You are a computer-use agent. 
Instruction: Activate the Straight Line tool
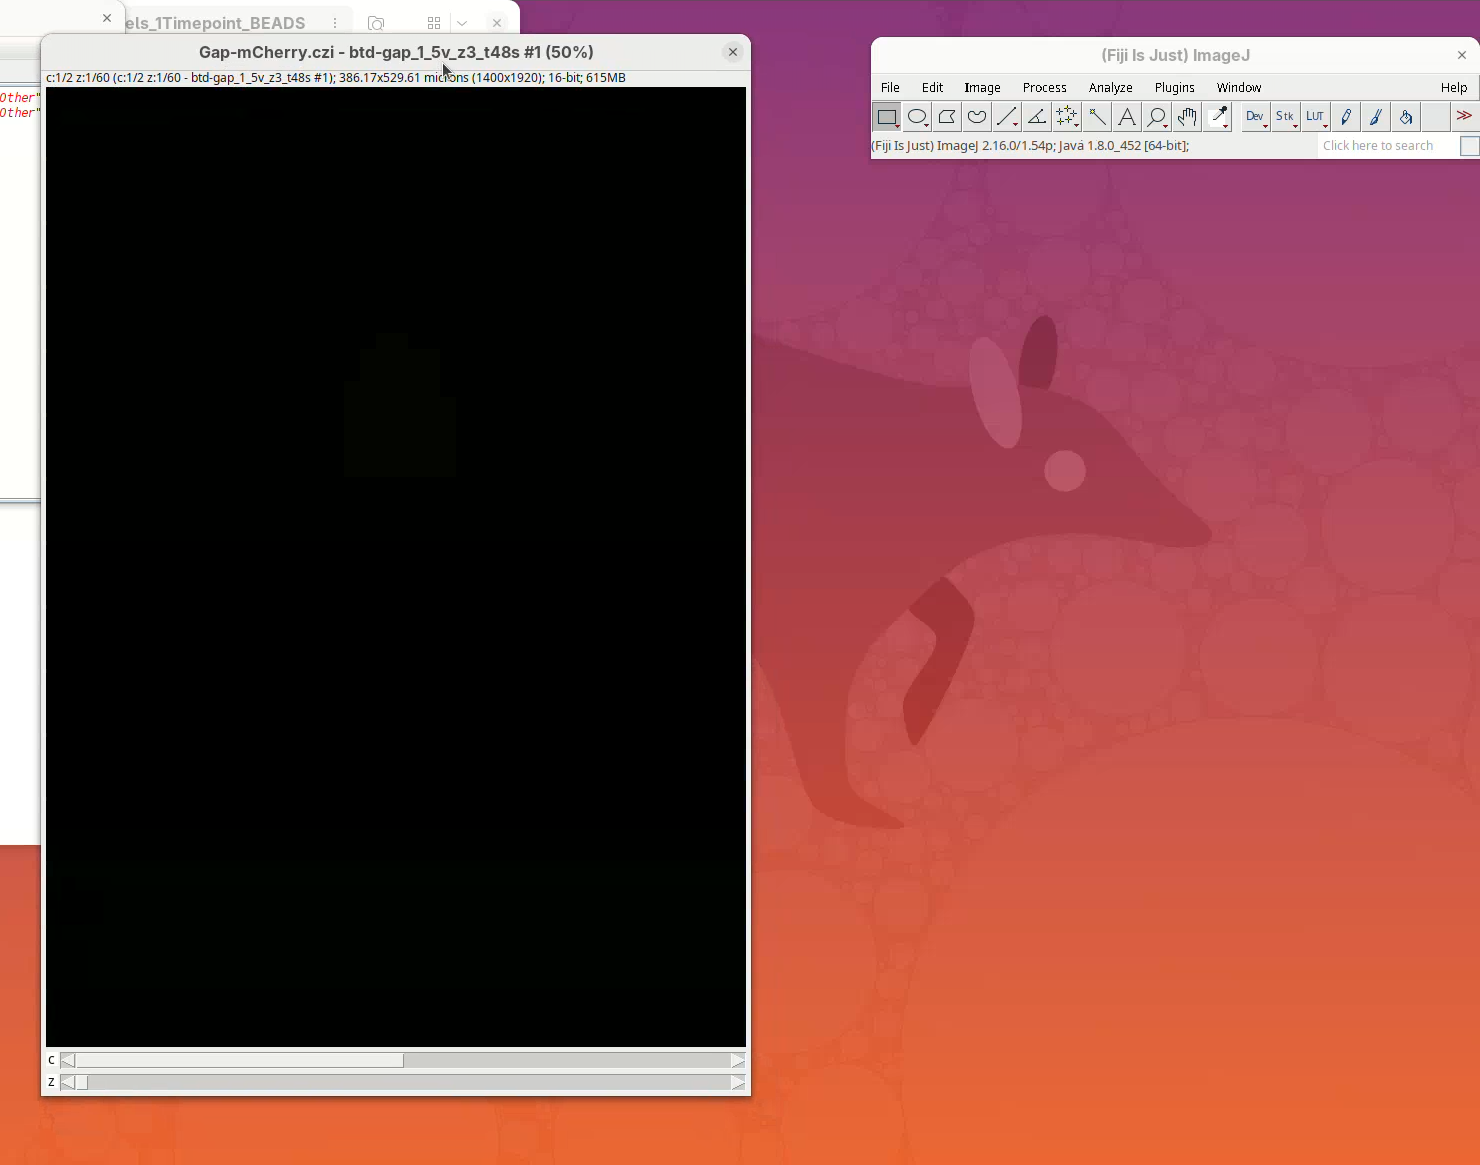[1007, 117]
